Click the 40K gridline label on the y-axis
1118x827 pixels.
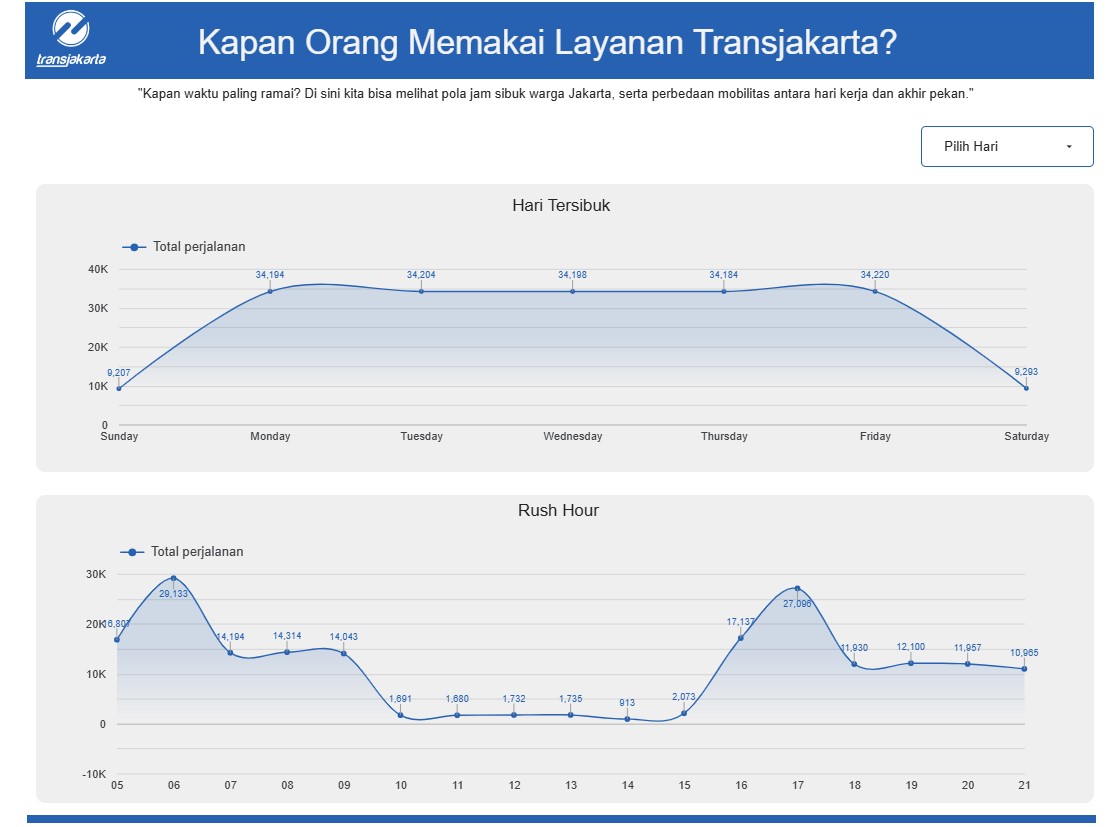click(x=98, y=268)
